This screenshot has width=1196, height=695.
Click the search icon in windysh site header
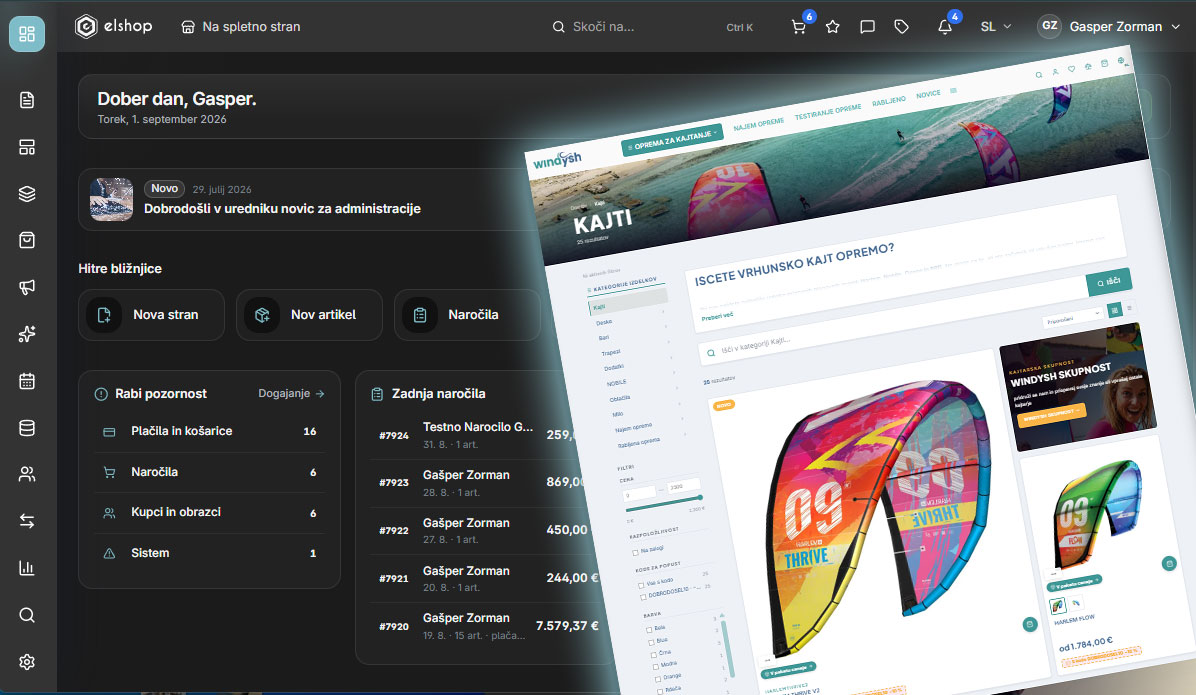tap(1039, 75)
